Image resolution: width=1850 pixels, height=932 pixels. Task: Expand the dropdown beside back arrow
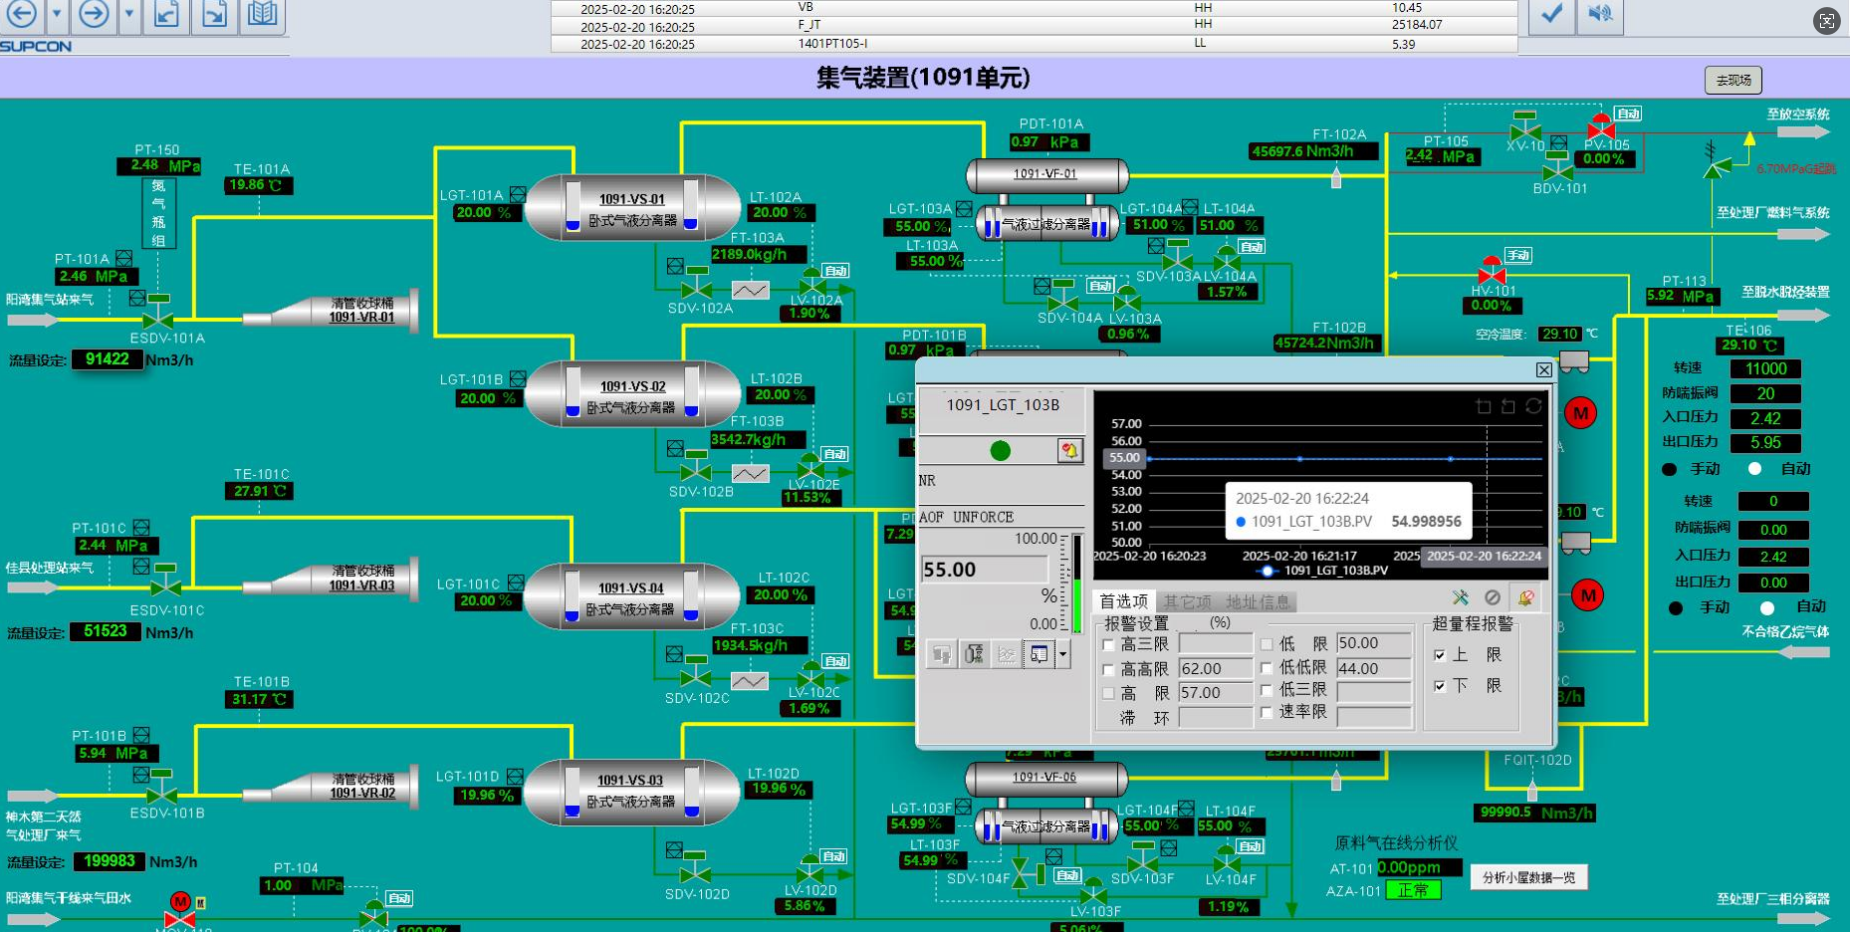[x=57, y=14]
